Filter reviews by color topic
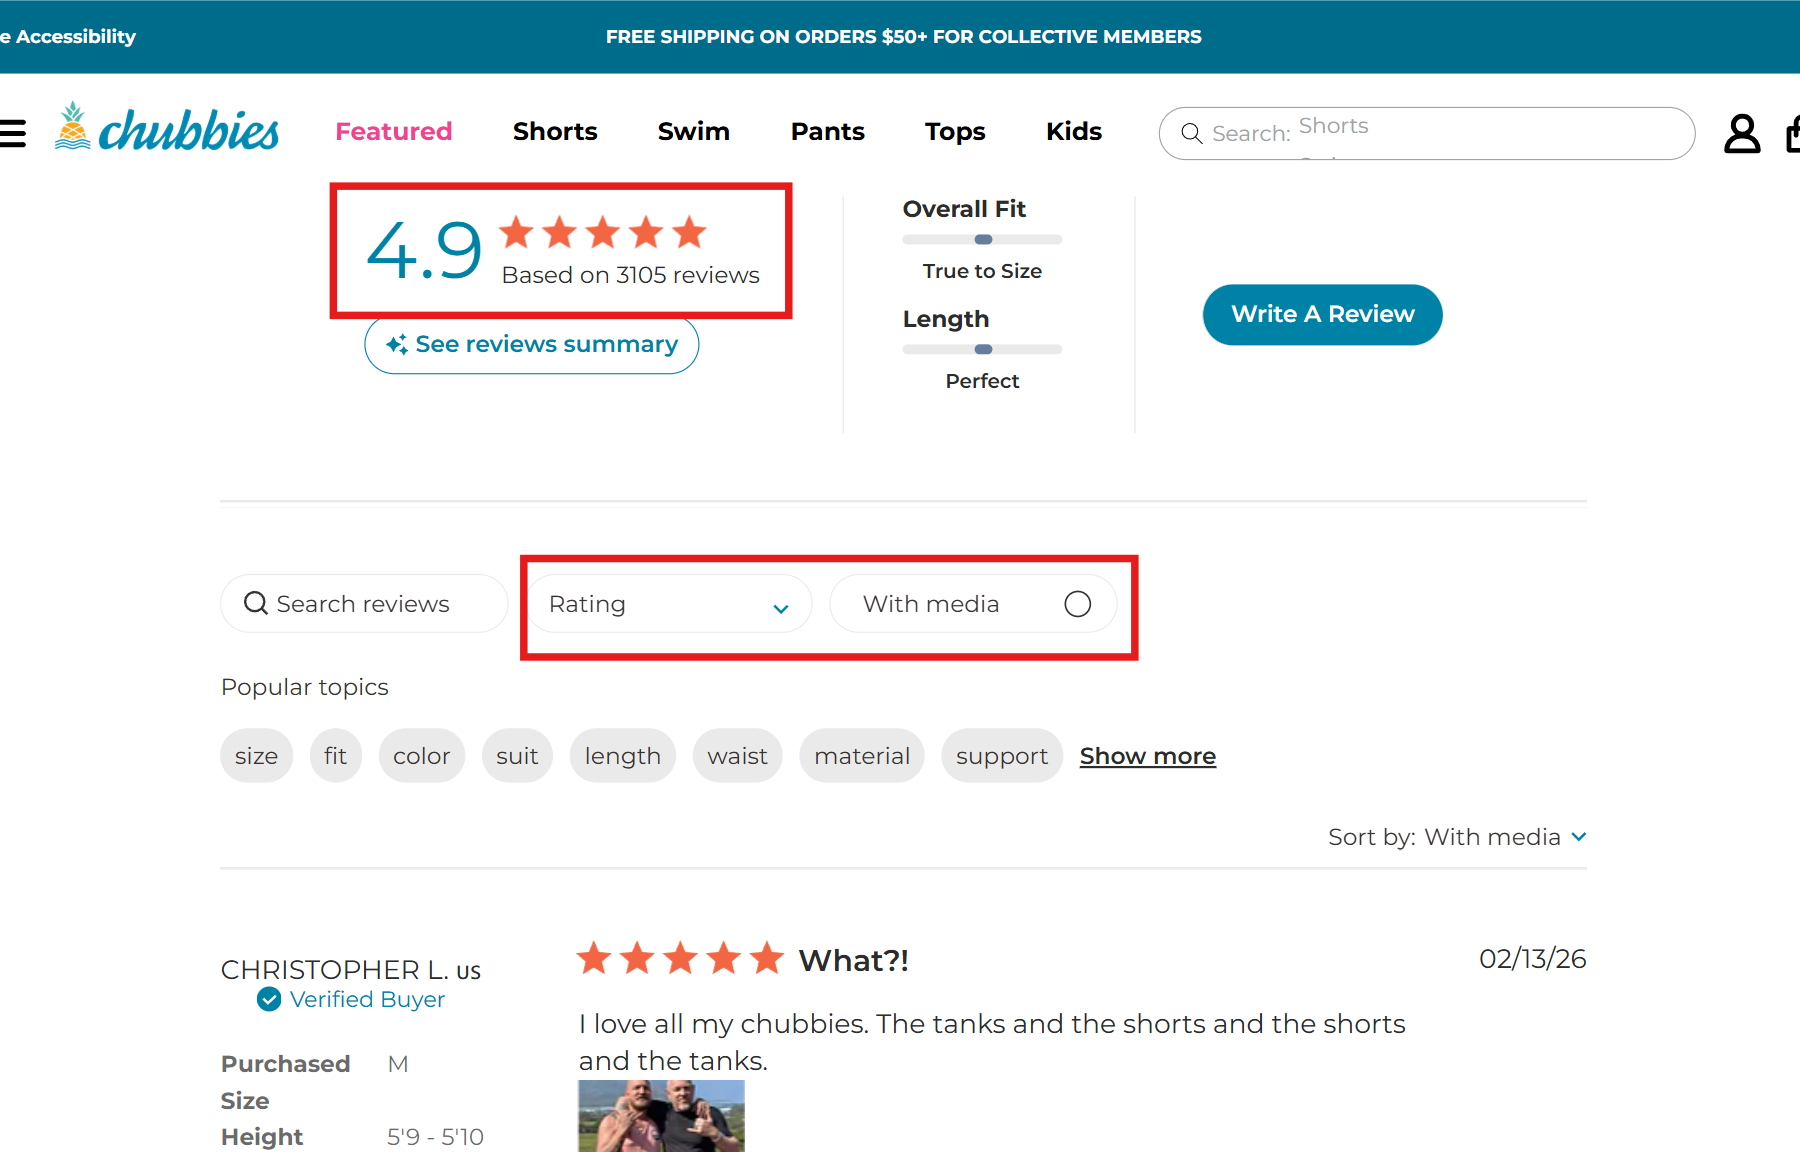The height and width of the screenshot is (1152, 1800). [x=421, y=756]
